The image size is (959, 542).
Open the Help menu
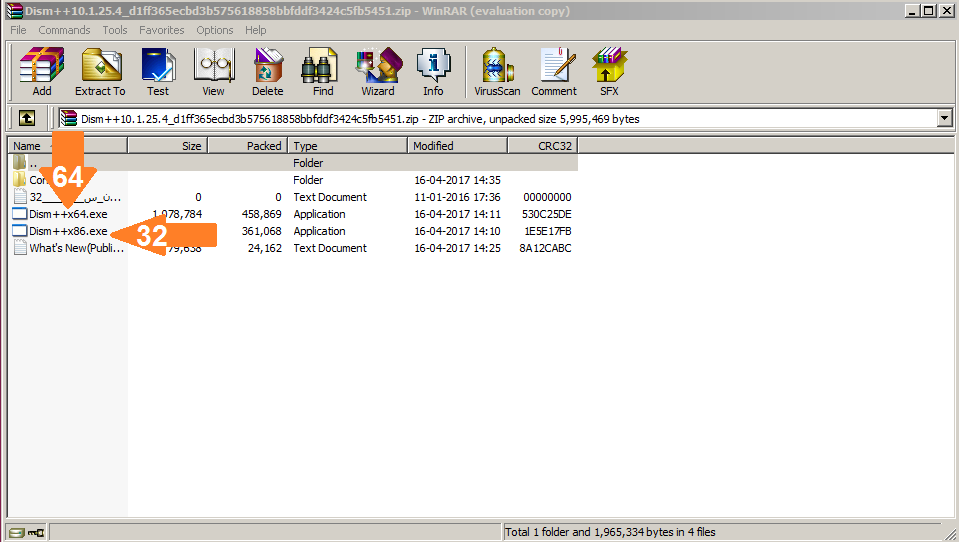tap(256, 30)
